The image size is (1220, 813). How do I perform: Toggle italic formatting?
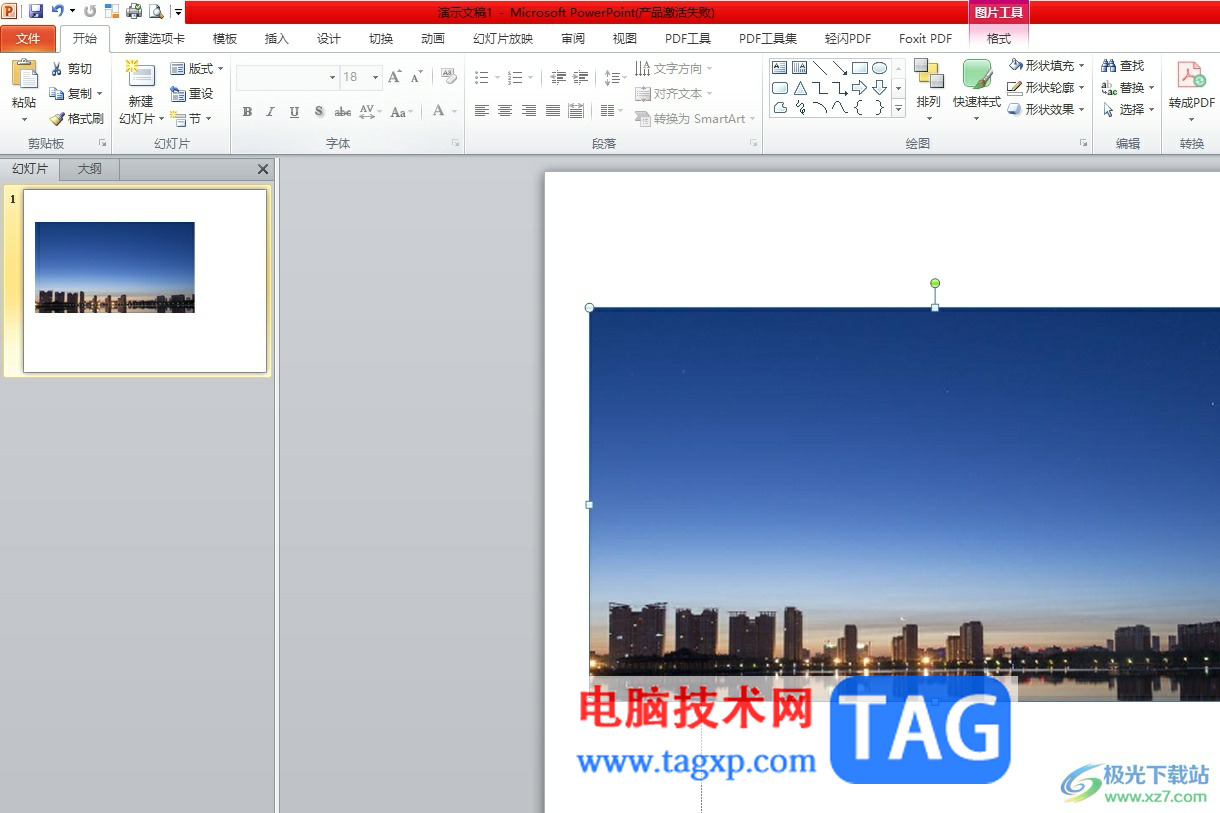pyautogui.click(x=270, y=112)
